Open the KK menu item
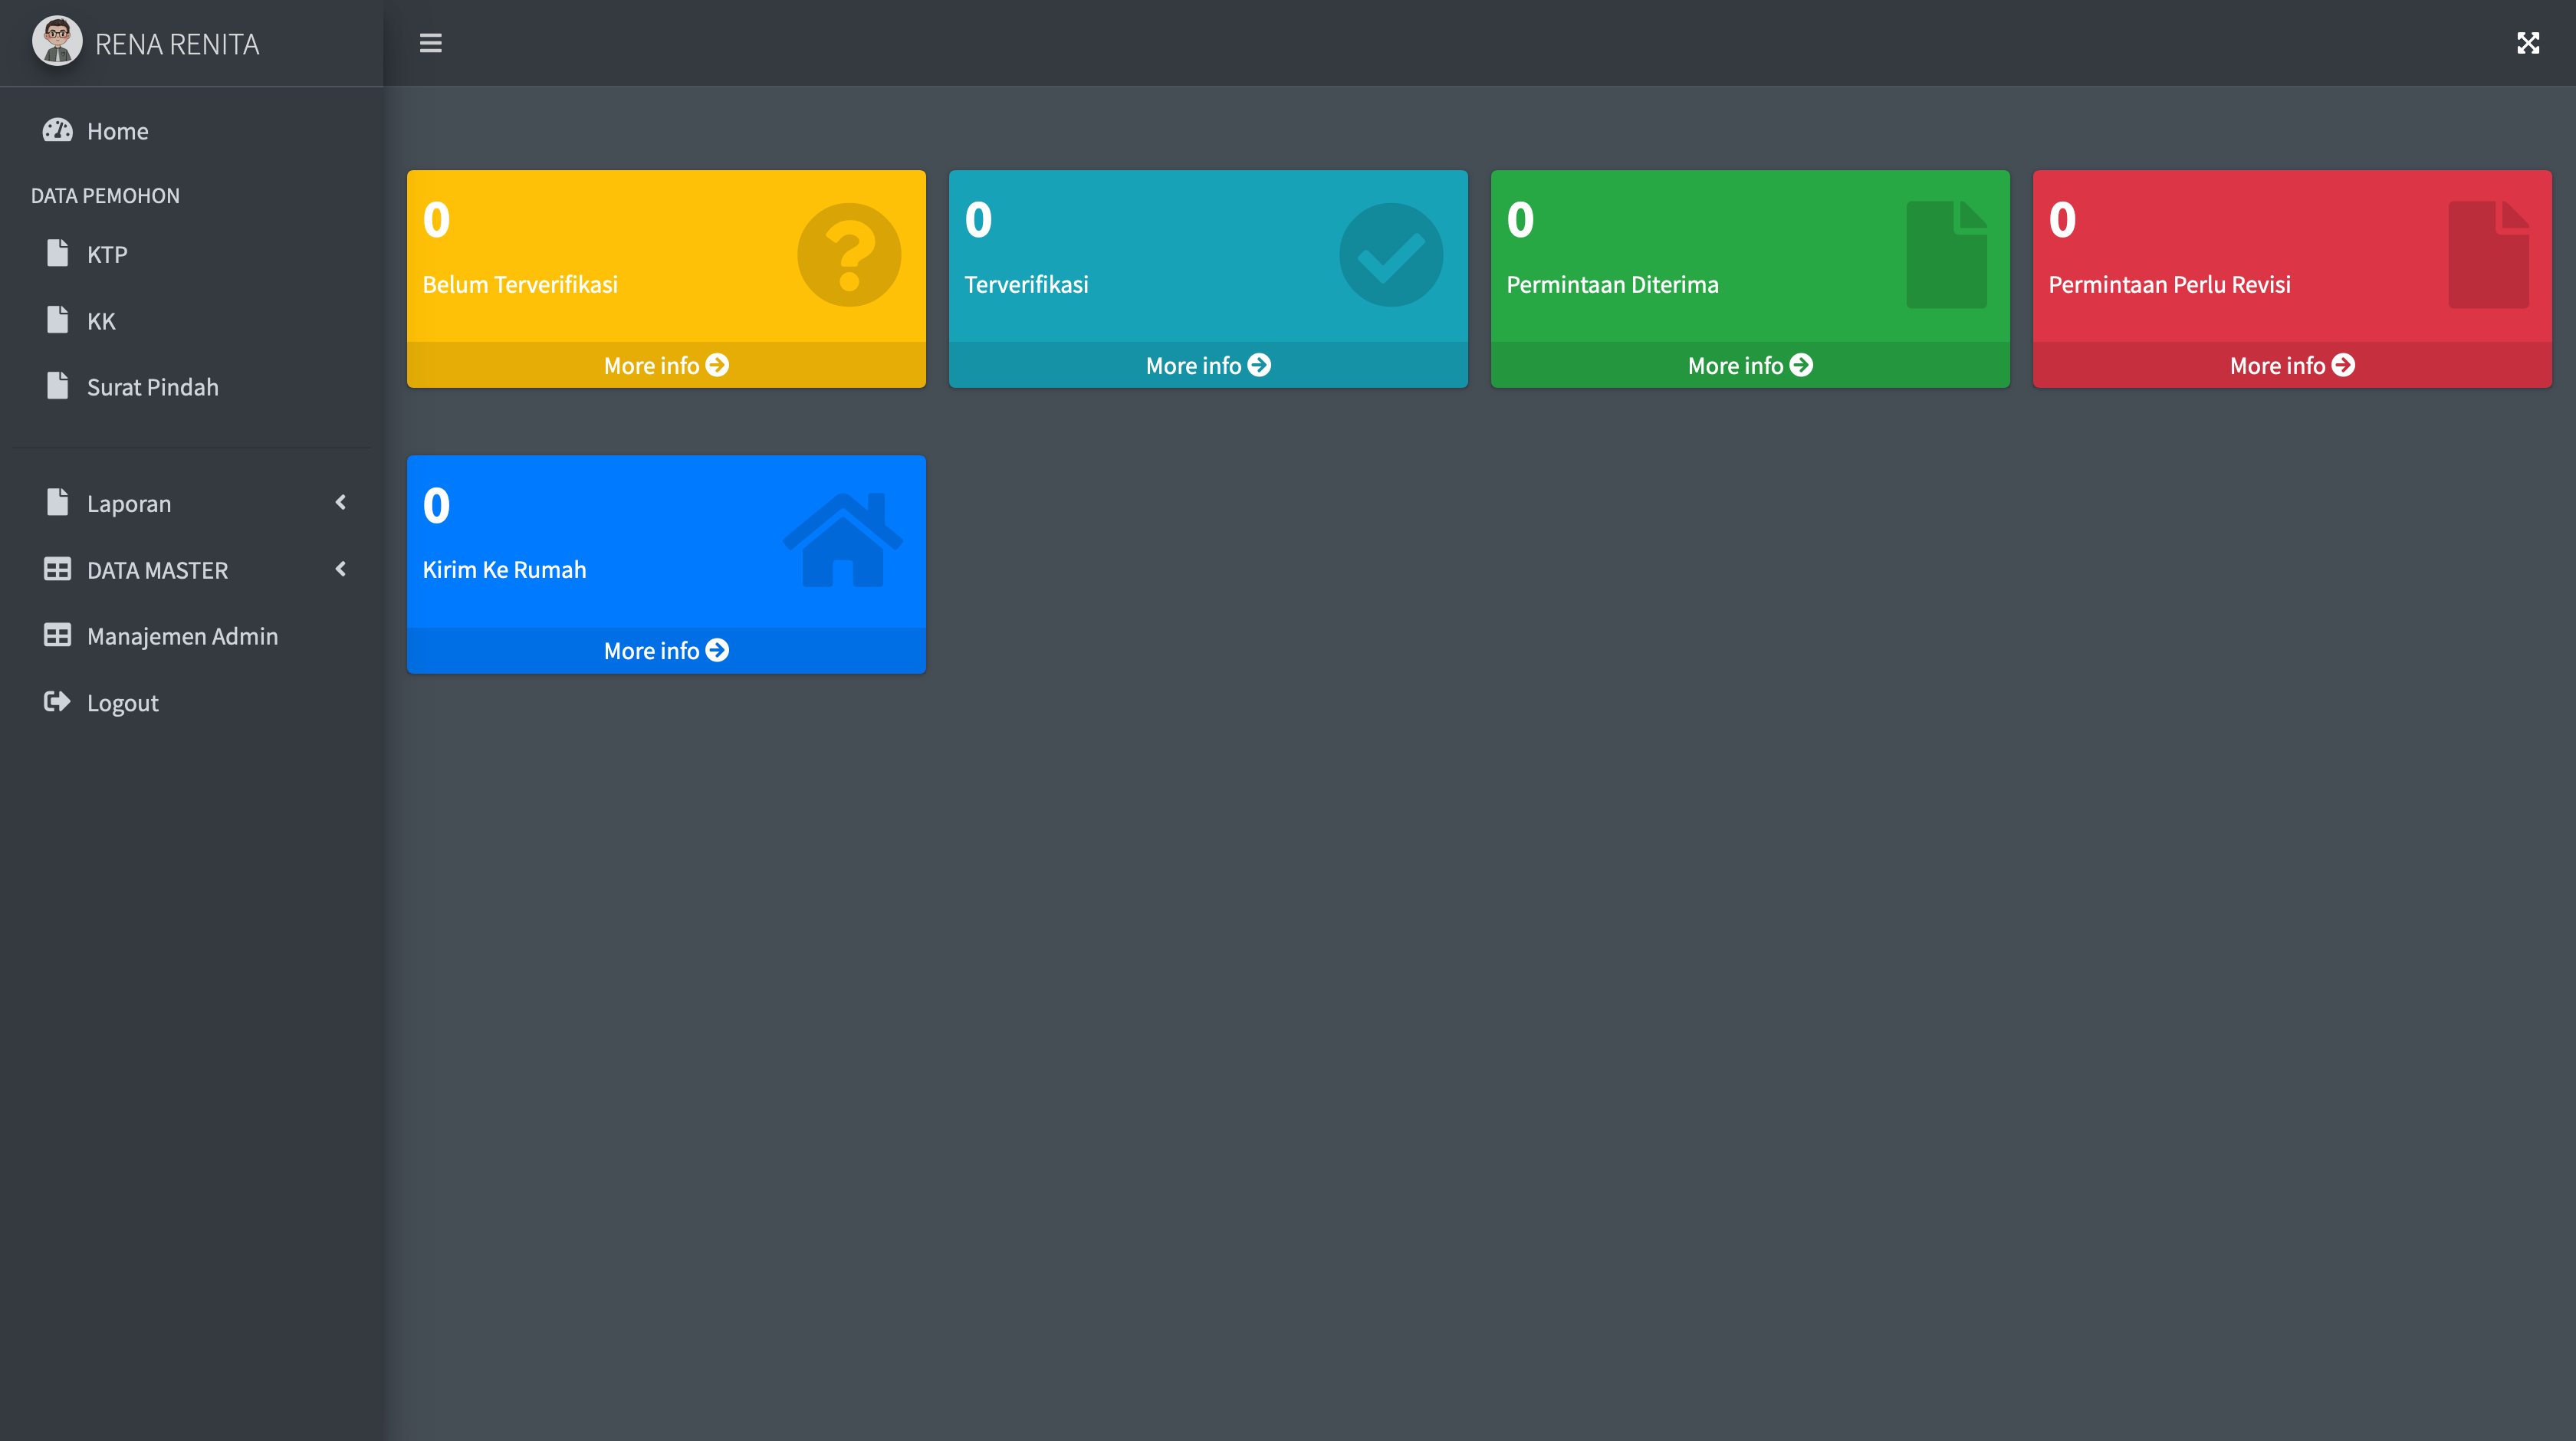The image size is (2576, 1441). pos(101,321)
